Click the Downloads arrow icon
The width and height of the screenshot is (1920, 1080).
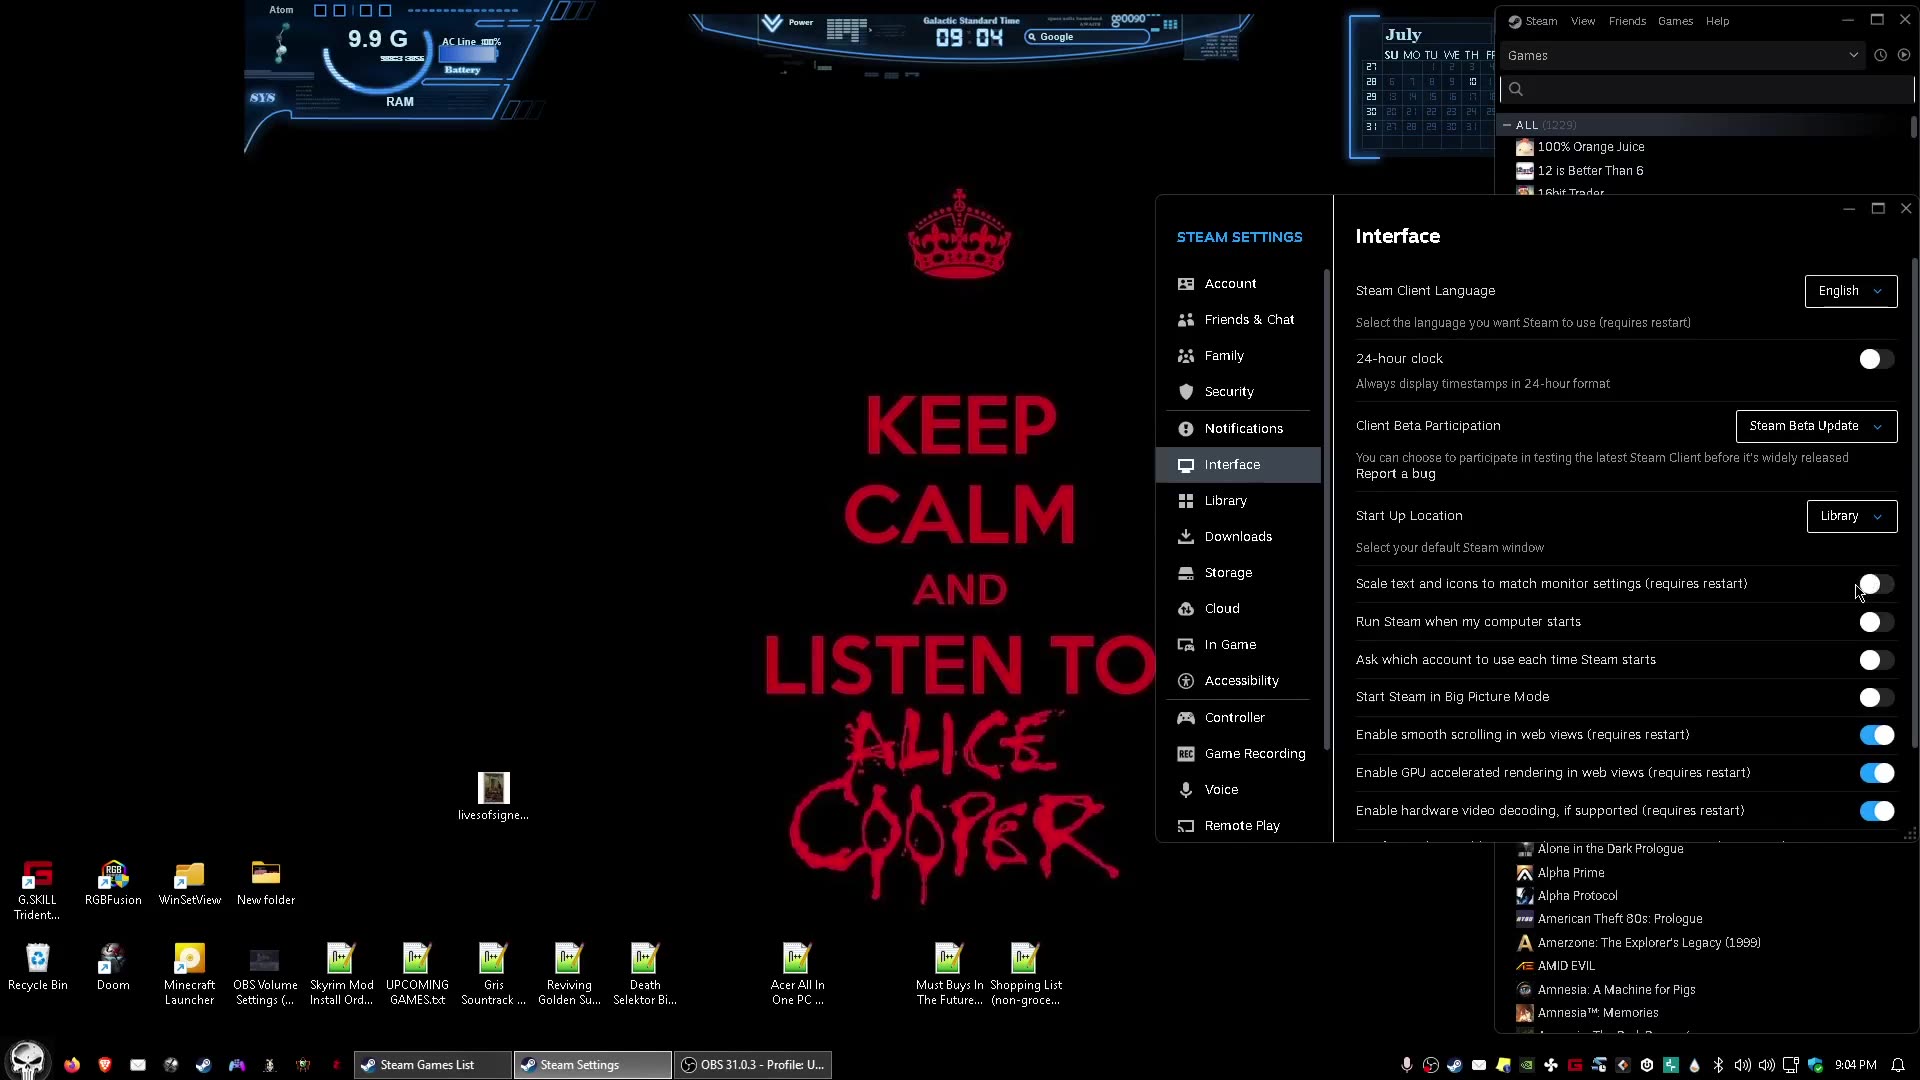click(1186, 537)
